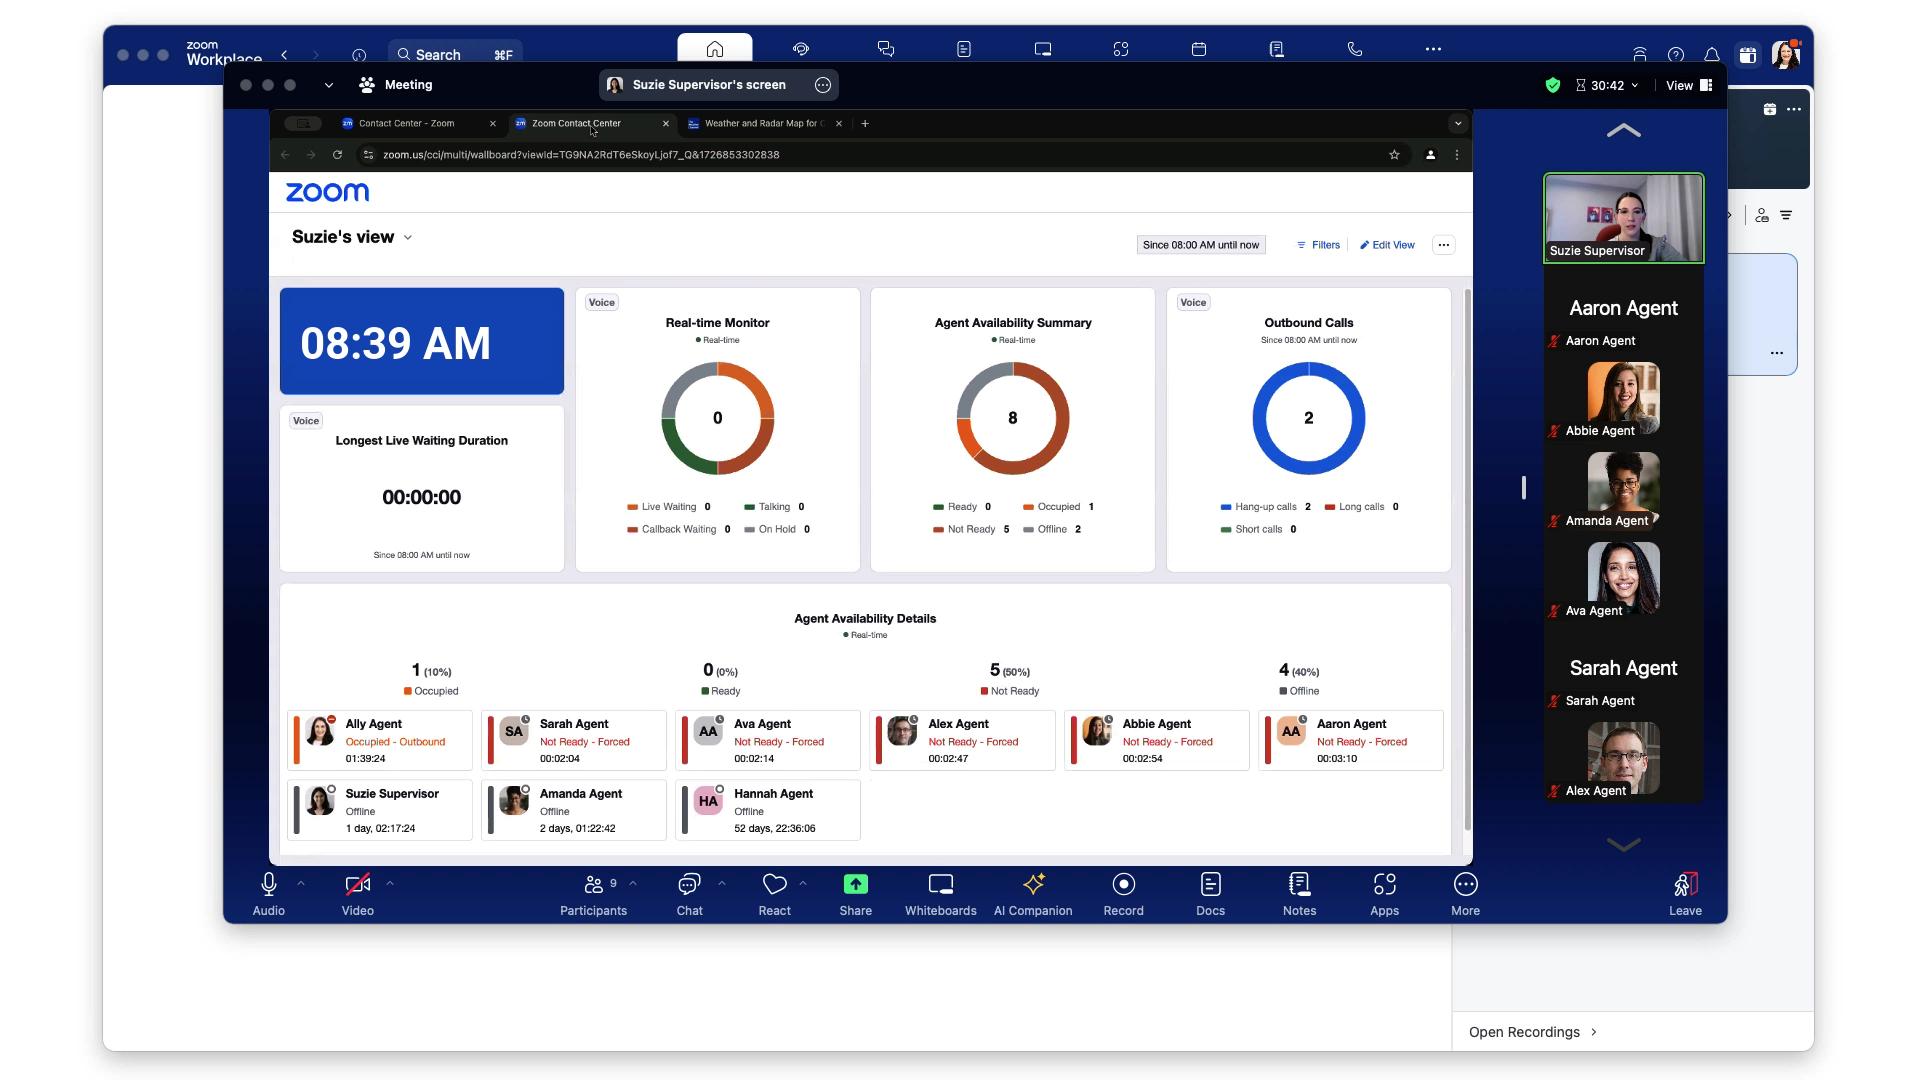Bookmark the wallboard page with star
Screen dimensions: 1920x1080
coord(1394,155)
